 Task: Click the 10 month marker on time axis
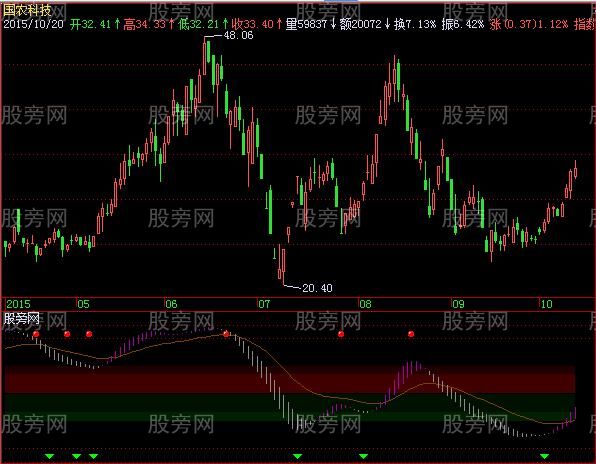tap(546, 304)
